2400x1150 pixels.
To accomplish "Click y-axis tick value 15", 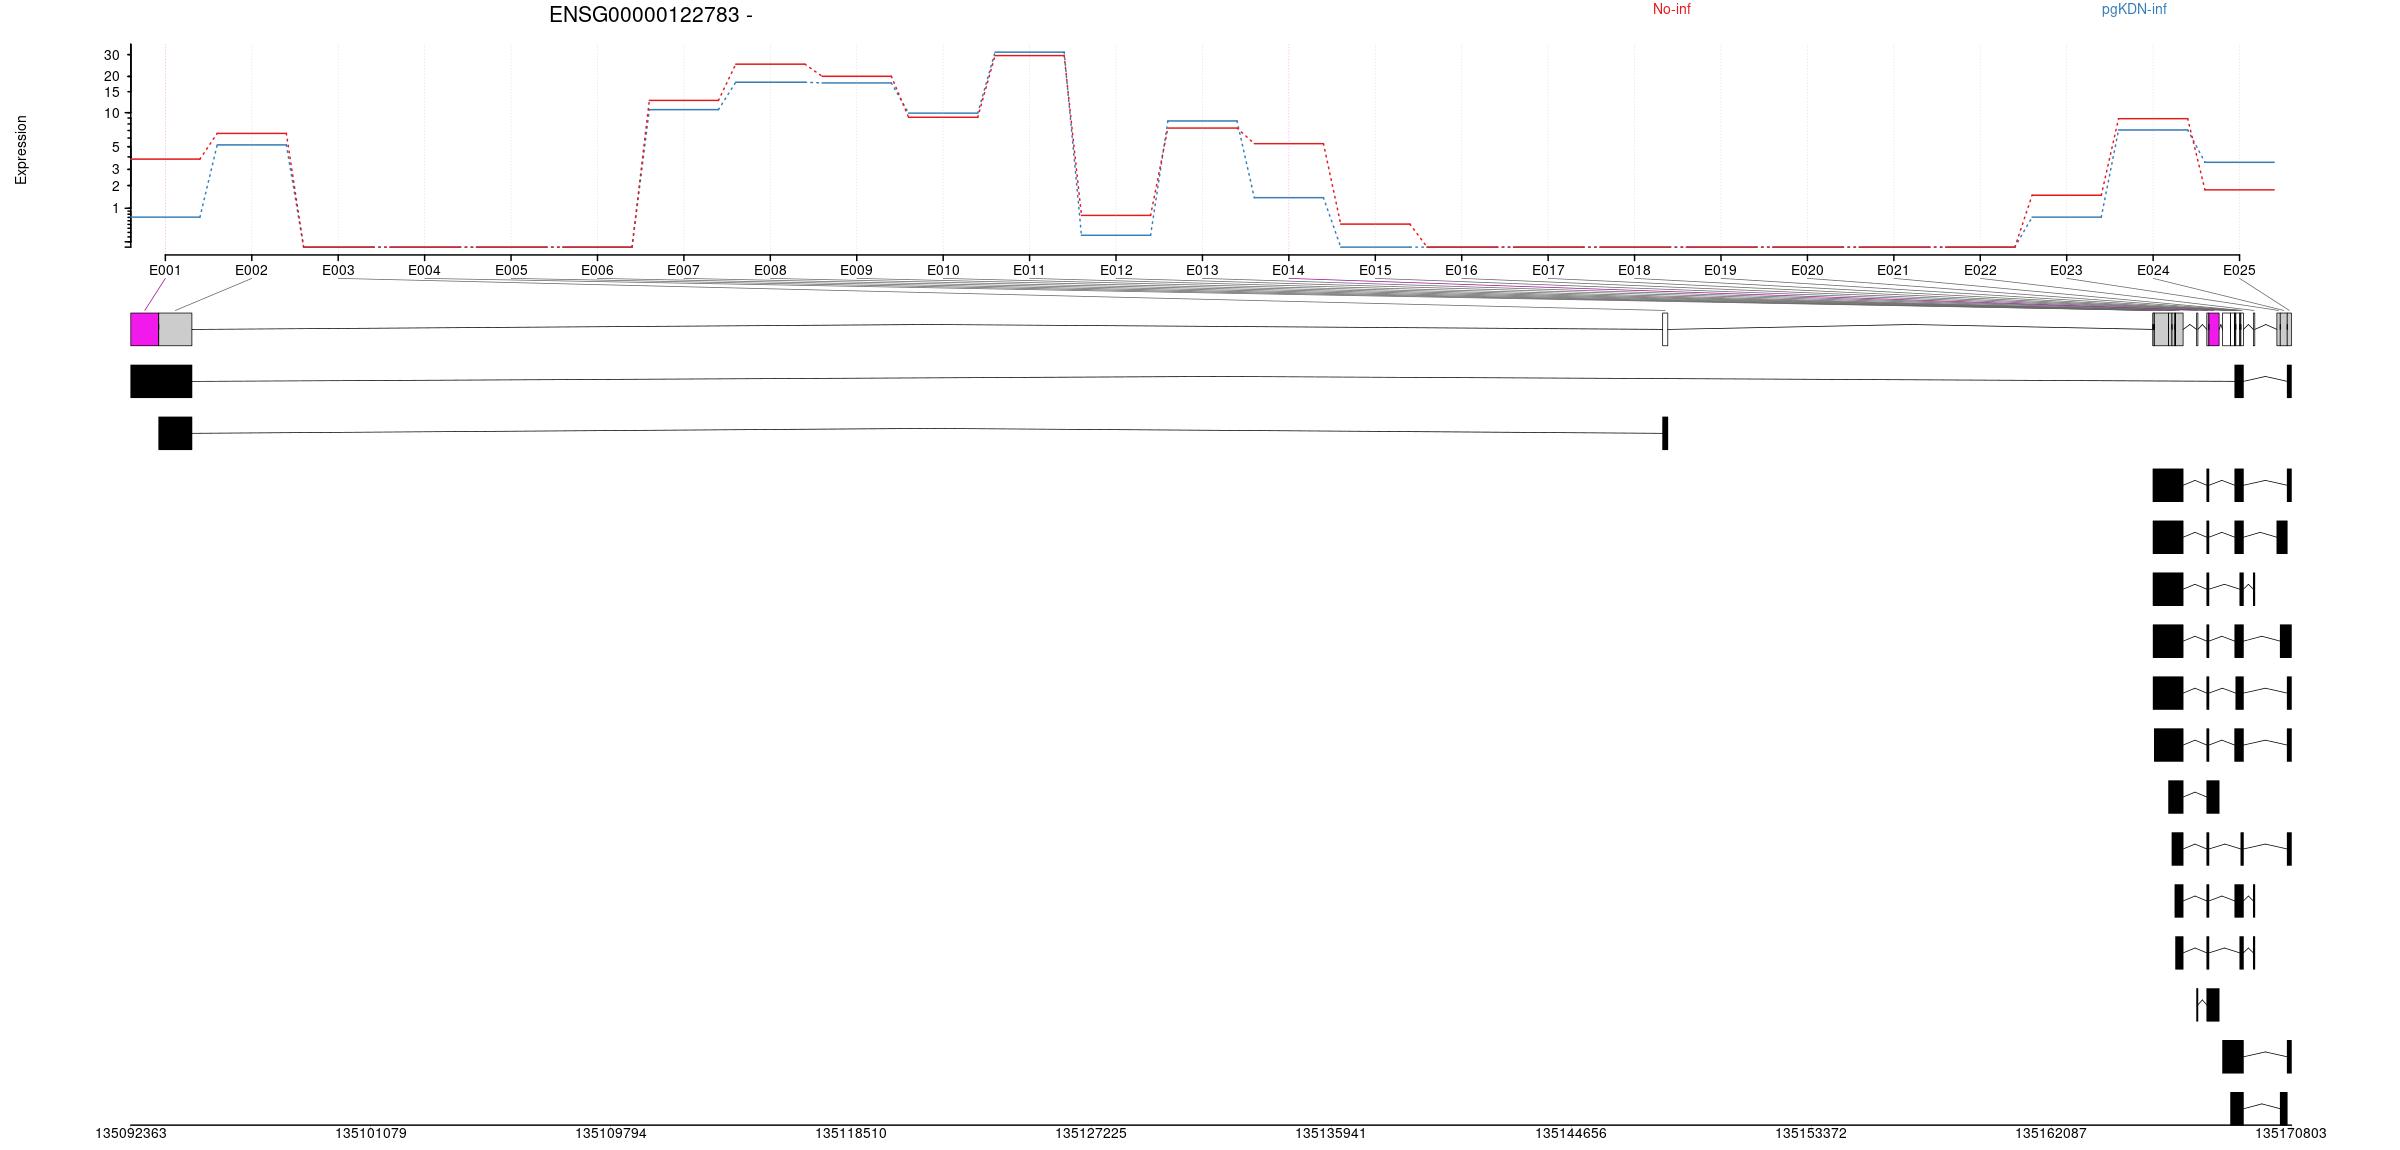I will tap(112, 92).
